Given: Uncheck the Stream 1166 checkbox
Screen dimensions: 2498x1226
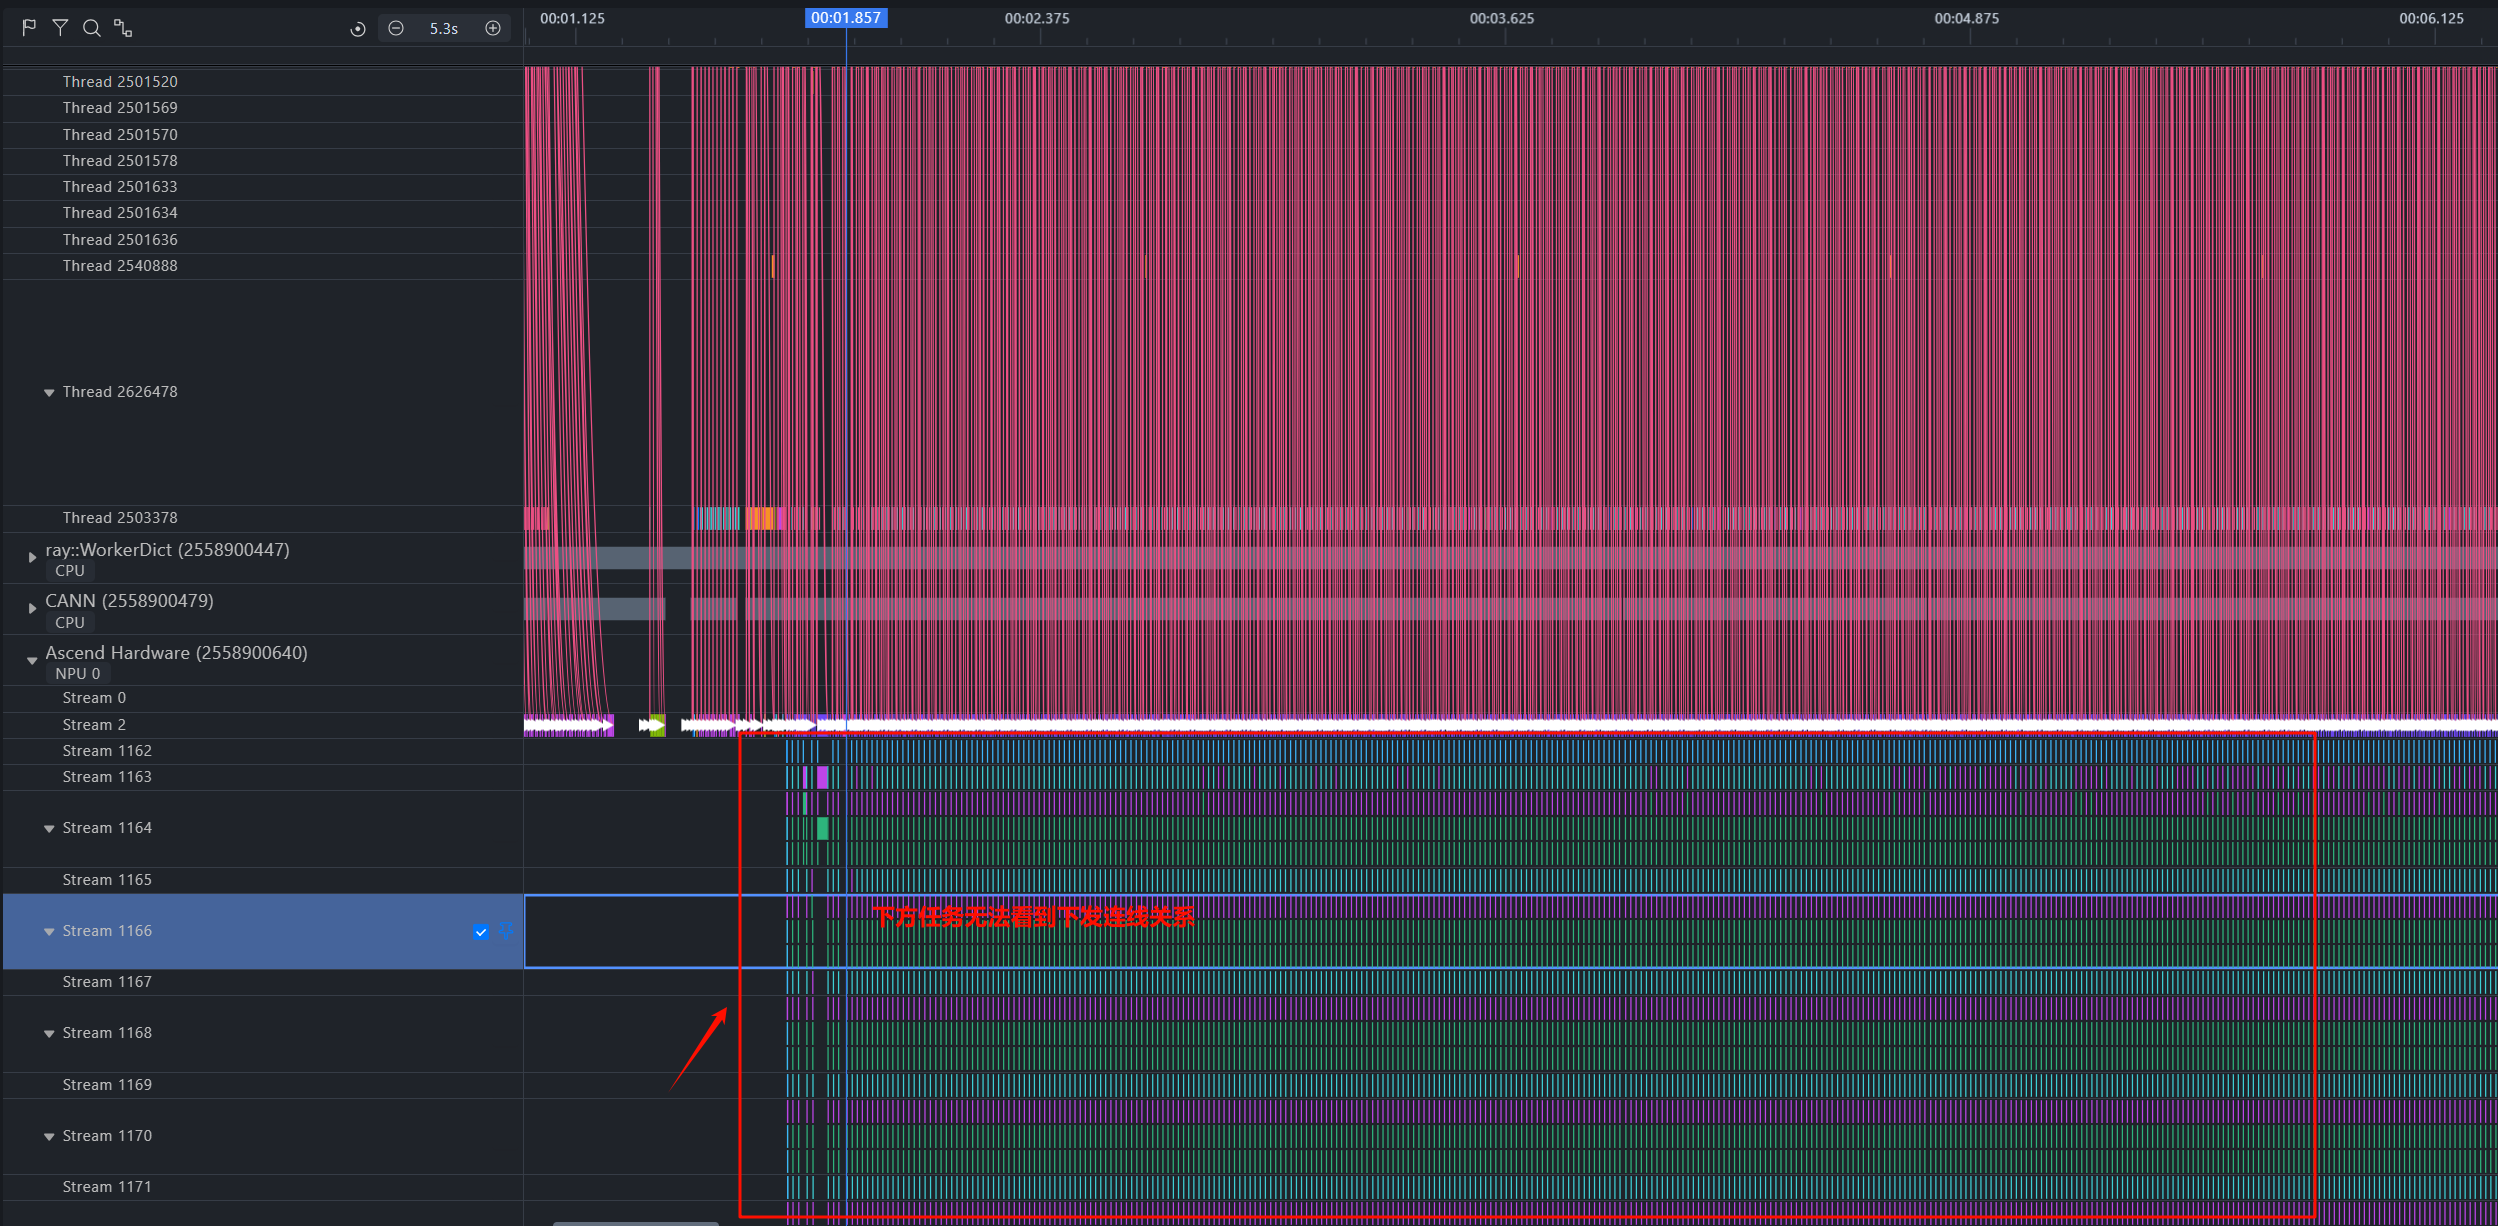Looking at the screenshot, I should coord(481,932).
